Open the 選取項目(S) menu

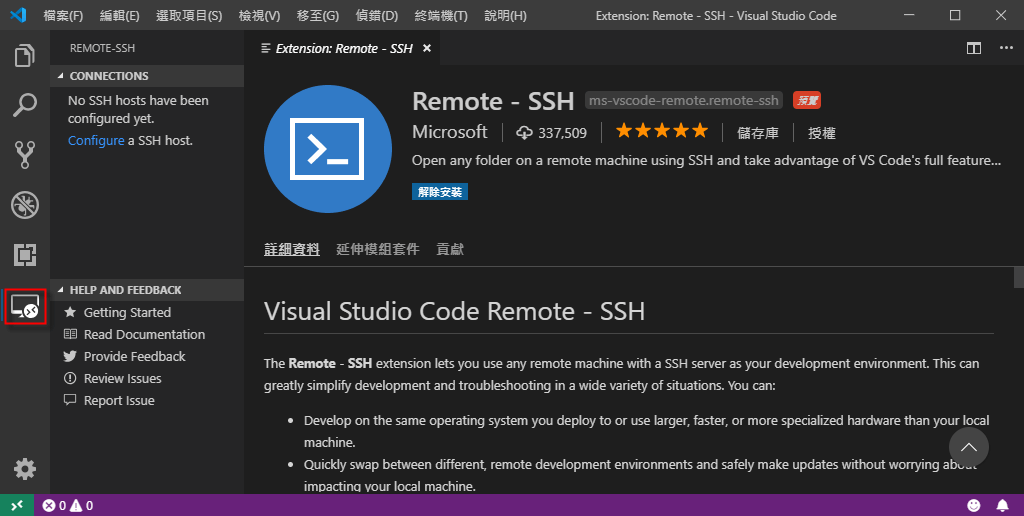pos(189,16)
